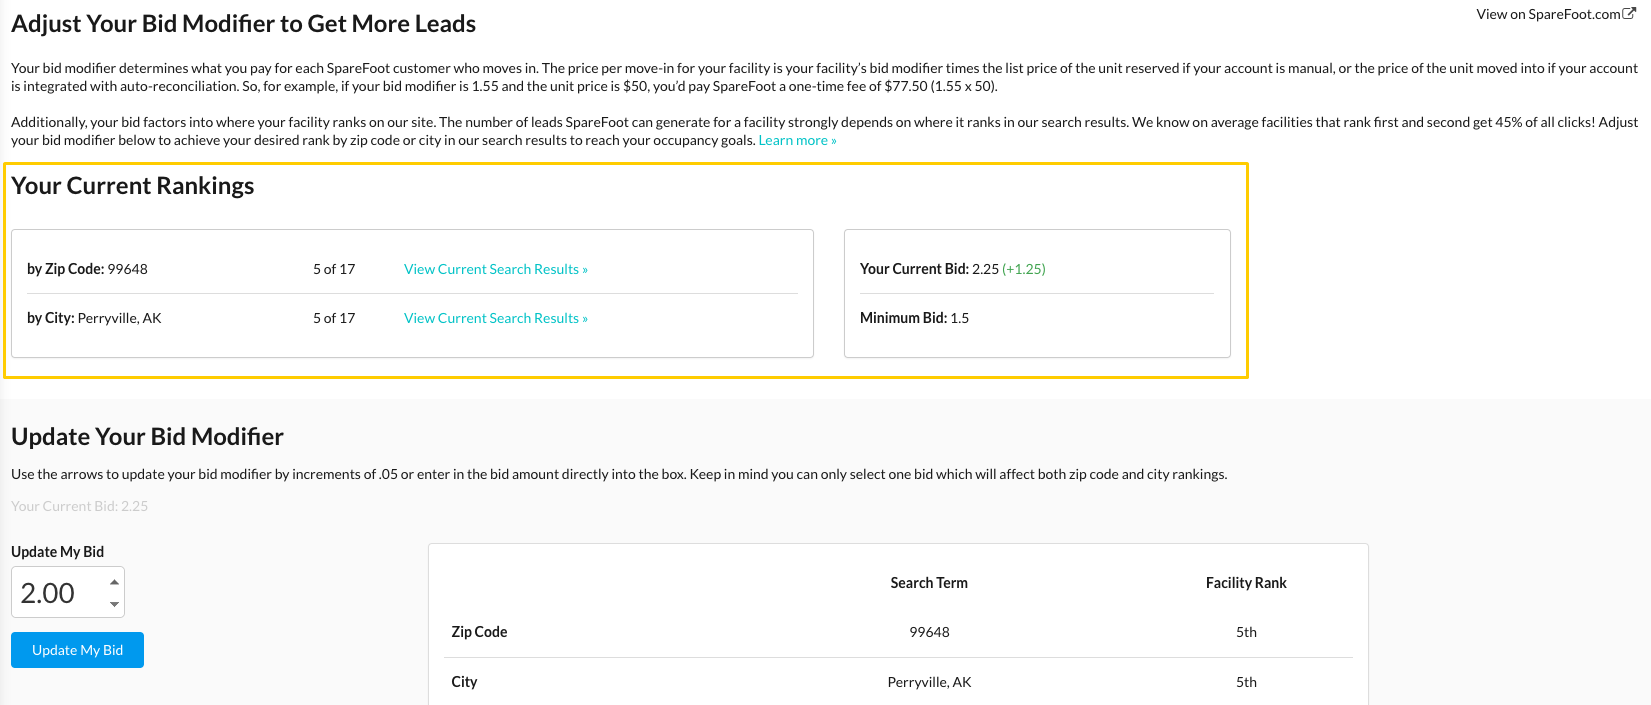This screenshot has height=705, width=1651.
Task: Click the Search Term column header
Action: point(929,583)
